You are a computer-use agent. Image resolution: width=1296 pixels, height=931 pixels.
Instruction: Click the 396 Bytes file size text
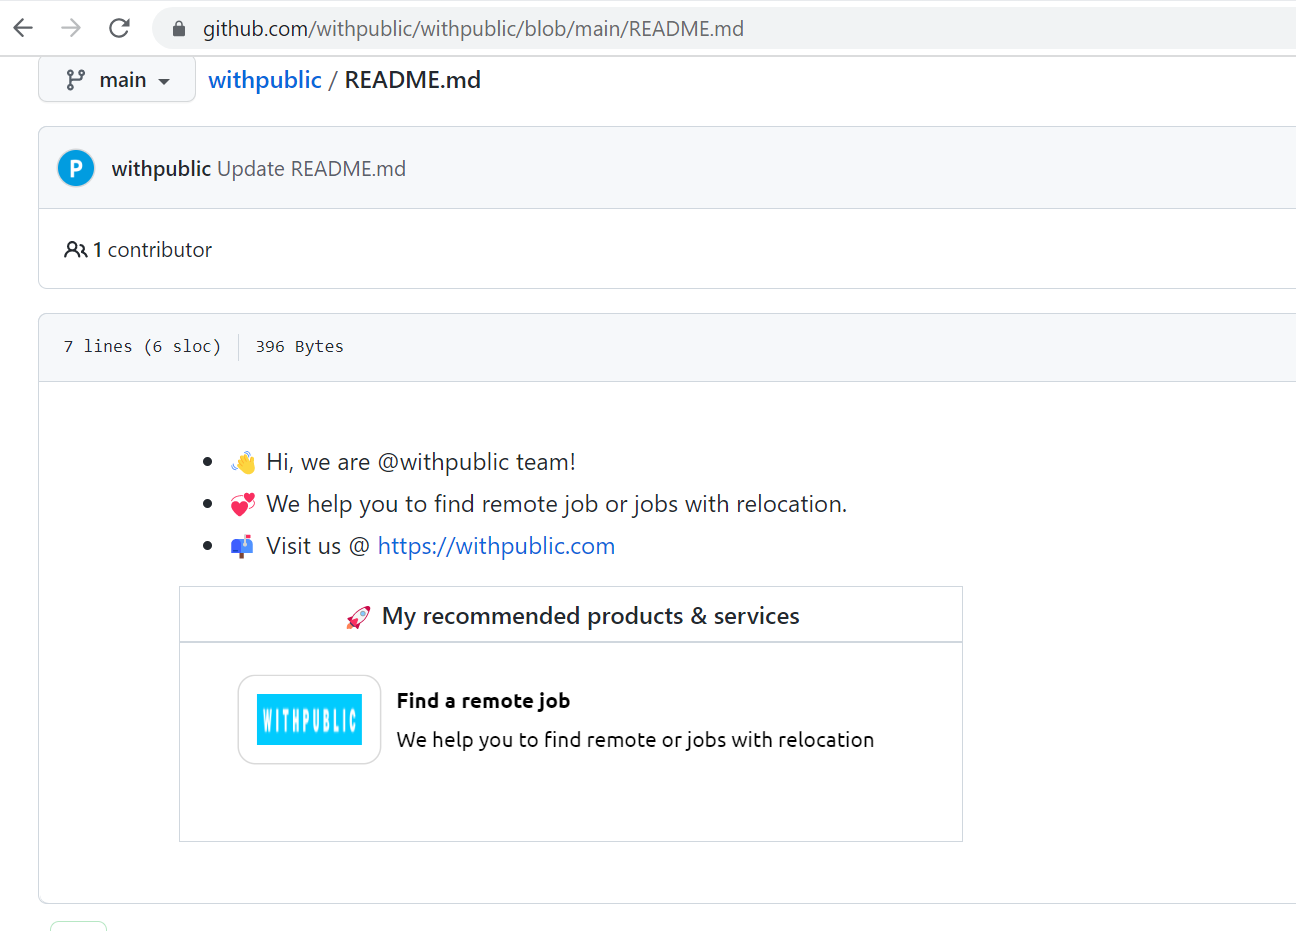click(x=299, y=346)
